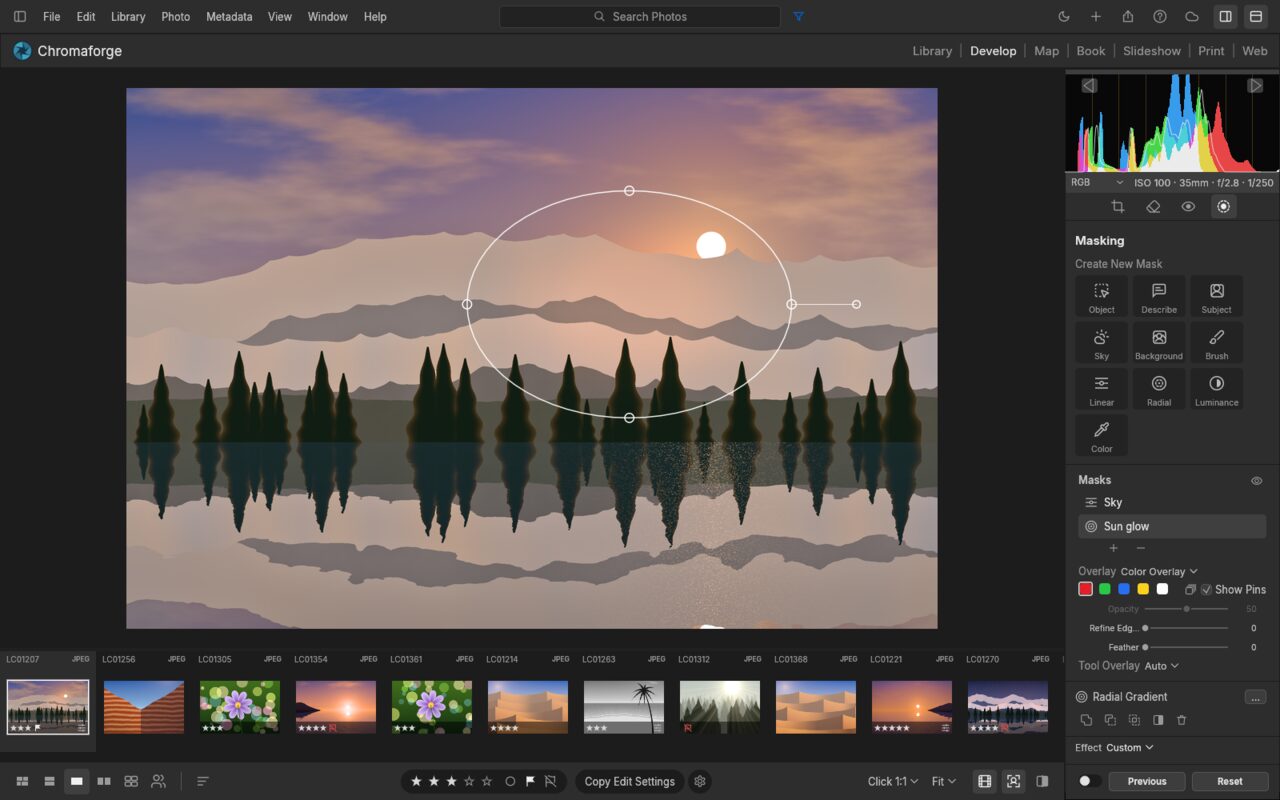Viewport: 1280px width, 800px height.
Task: Toggle visibility of all Masks with eye icon
Action: click(1257, 481)
